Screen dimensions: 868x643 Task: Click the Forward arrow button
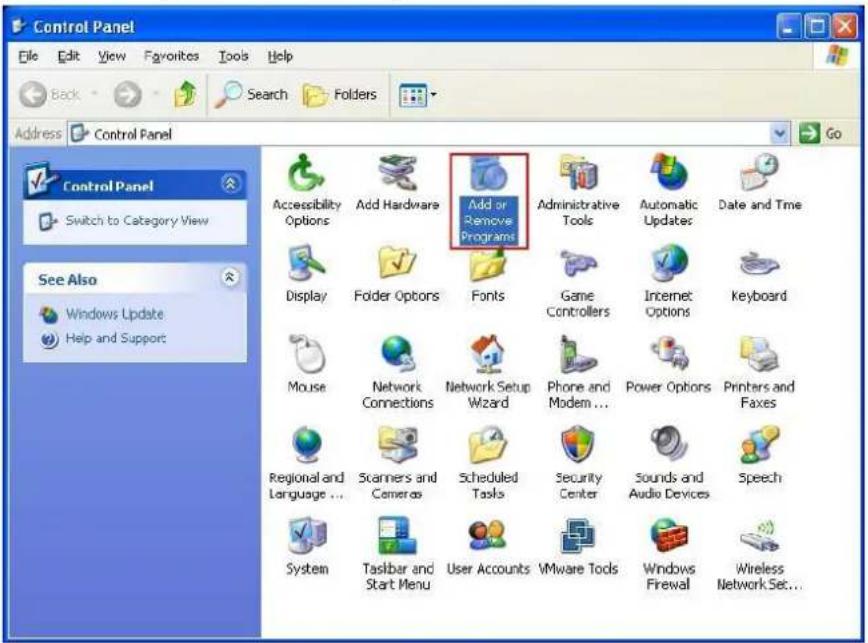tap(128, 95)
